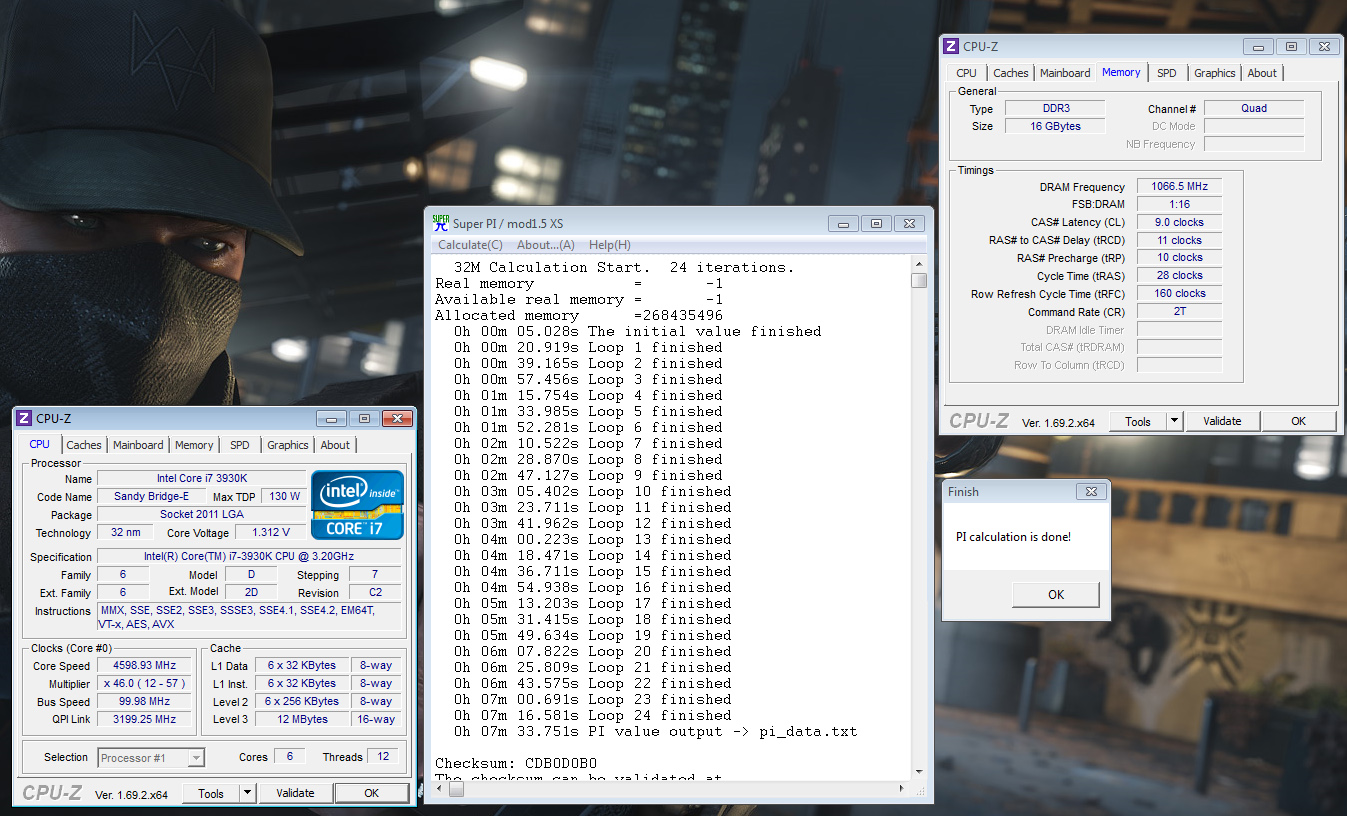
Task: Switch to CPU tab in CPU-Z Memory window
Action: pyautogui.click(x=966, y=73)
